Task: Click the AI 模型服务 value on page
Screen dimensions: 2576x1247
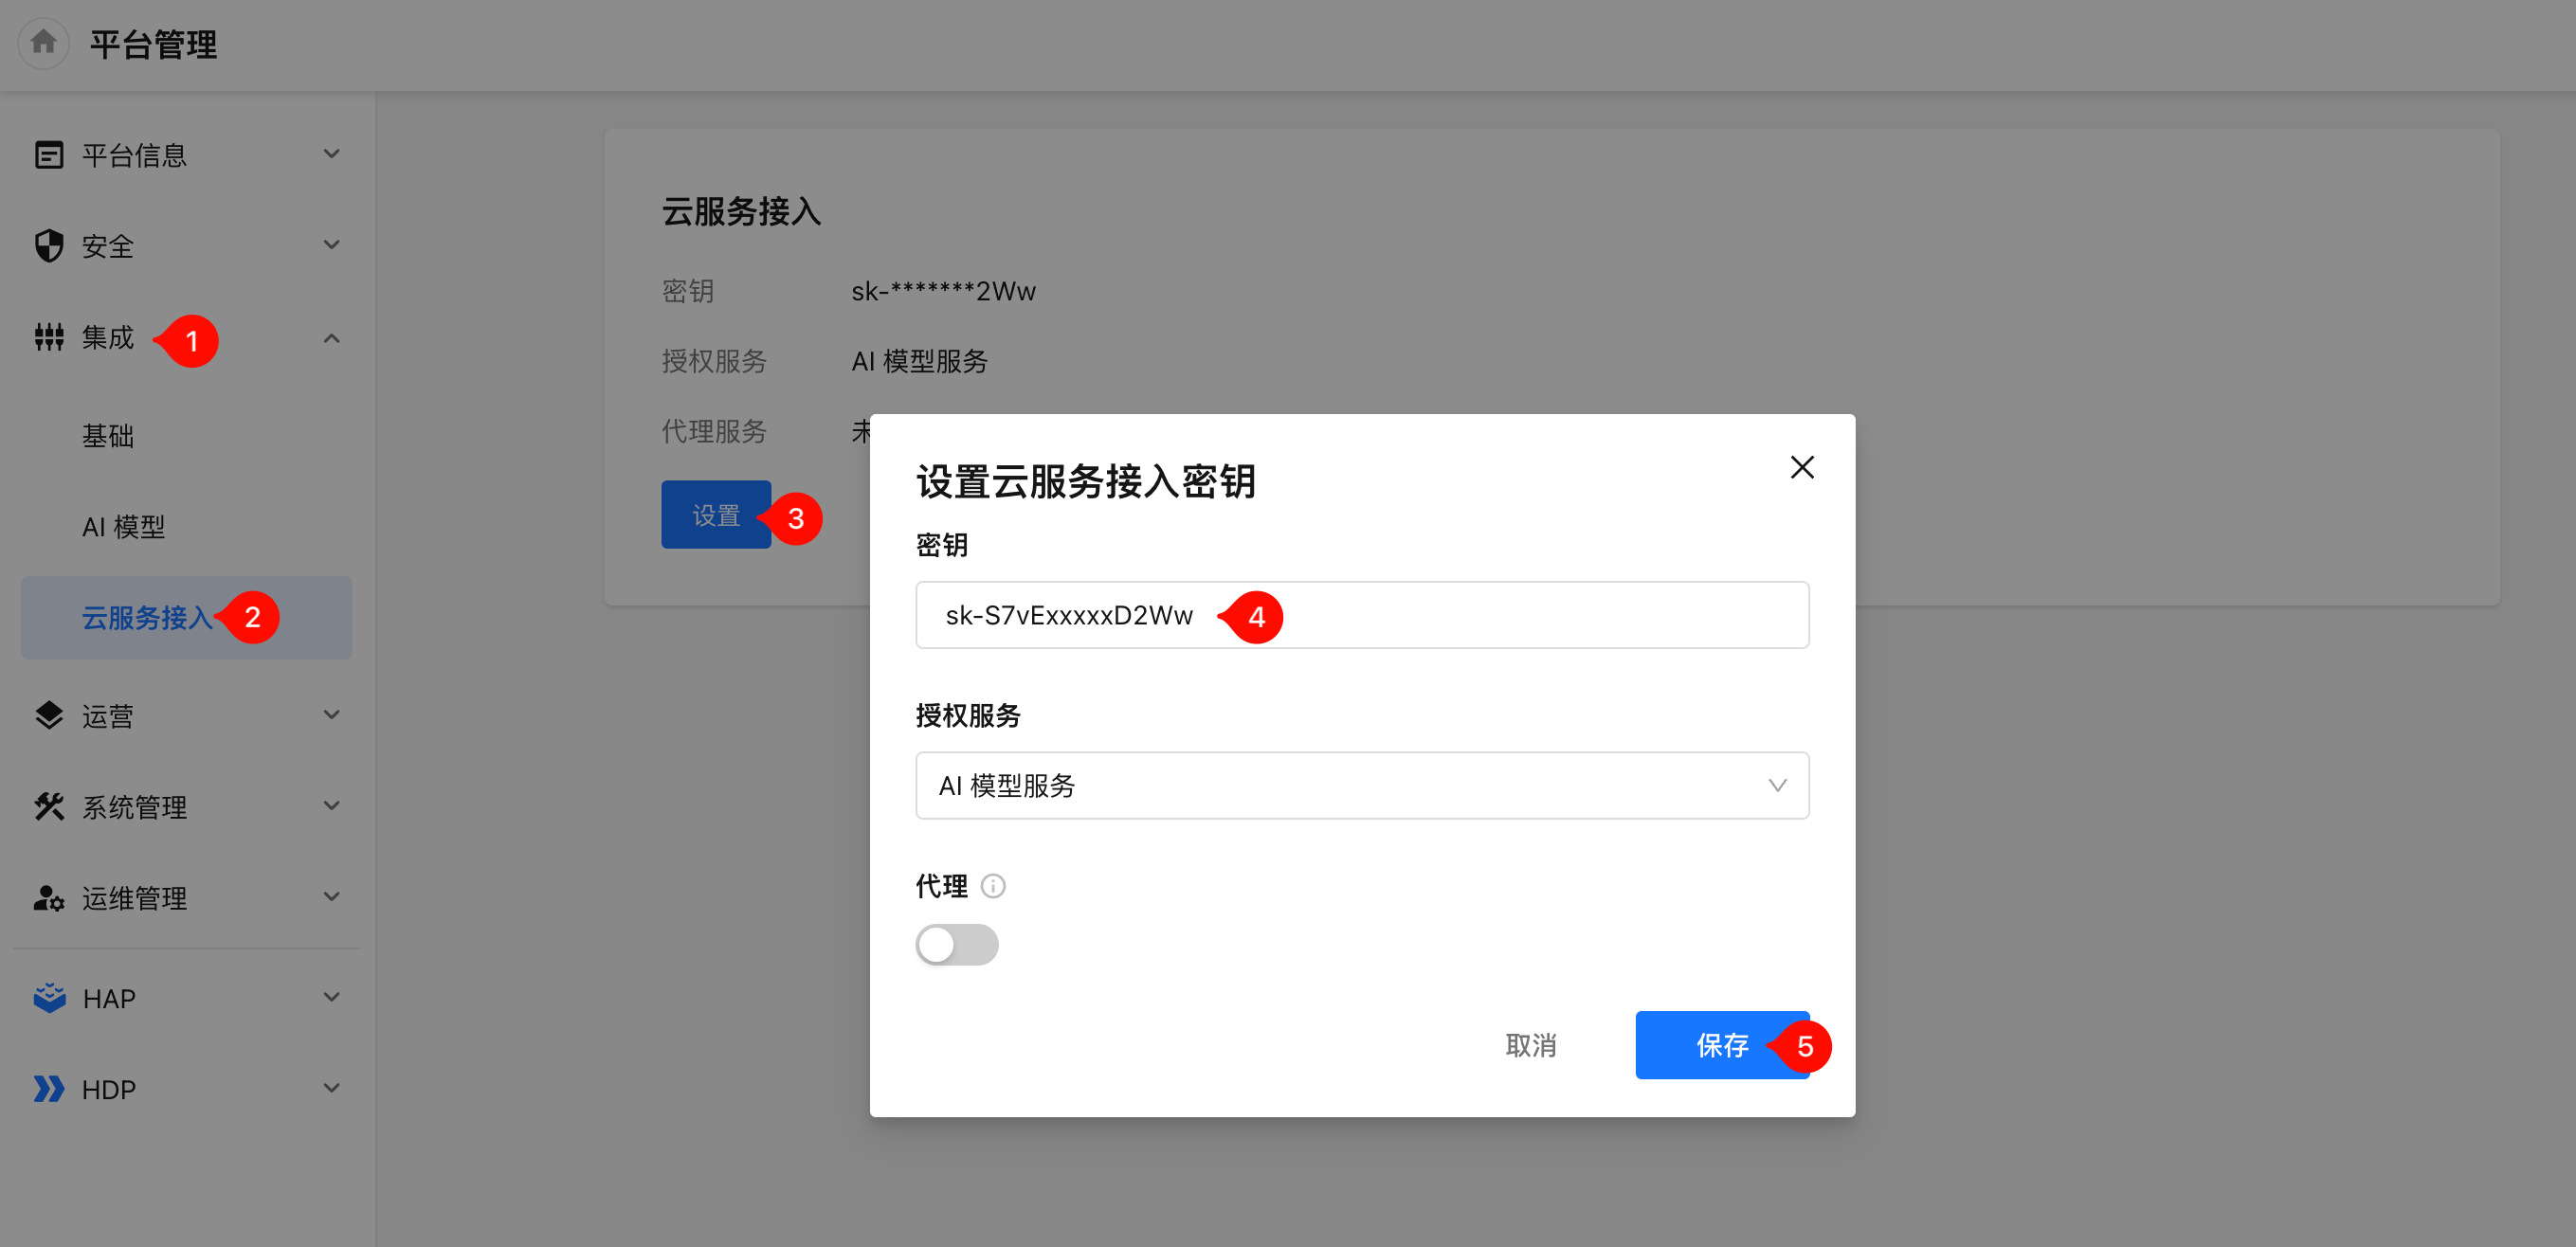Action: 919,361
